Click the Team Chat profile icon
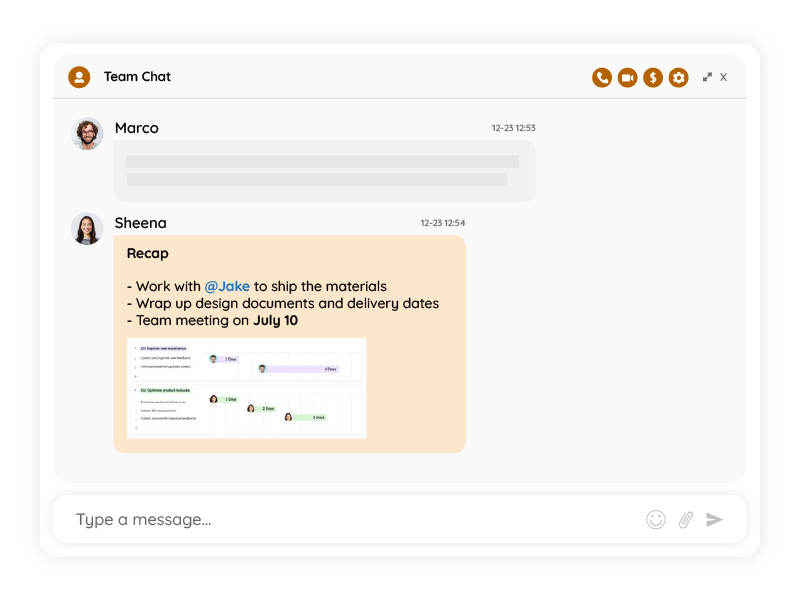 79,77
